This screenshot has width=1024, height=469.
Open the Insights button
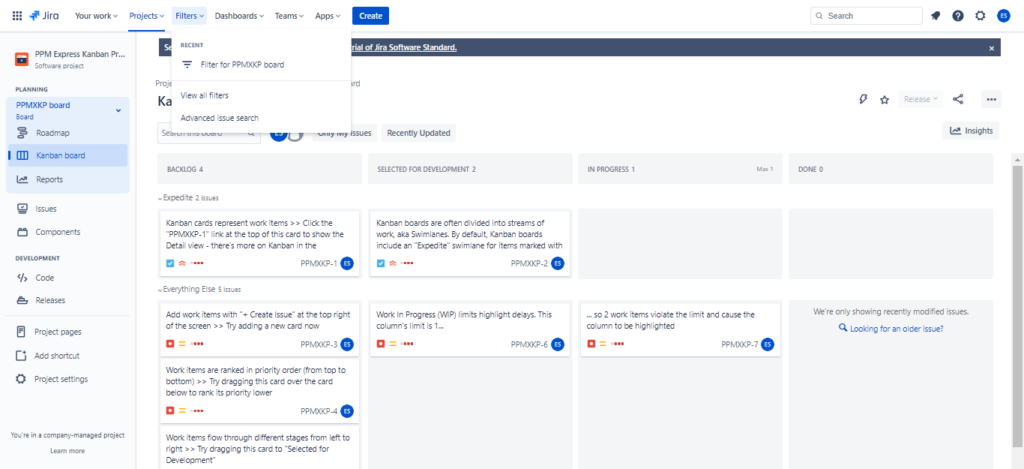pyautogui.click(x=970, y=131)
